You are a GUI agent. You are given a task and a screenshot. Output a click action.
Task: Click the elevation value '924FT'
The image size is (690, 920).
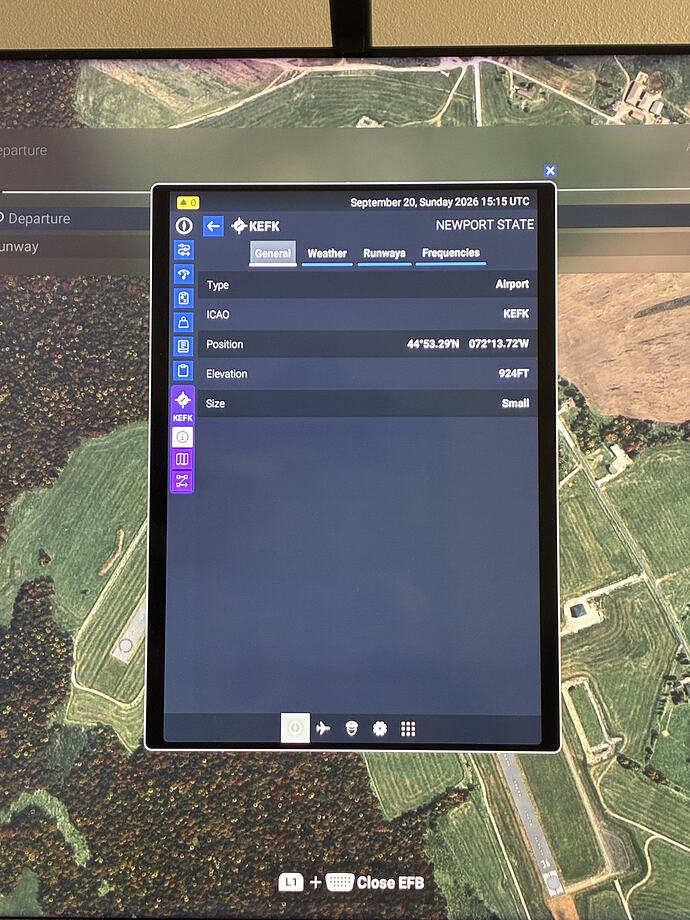(x=514, y=373)
